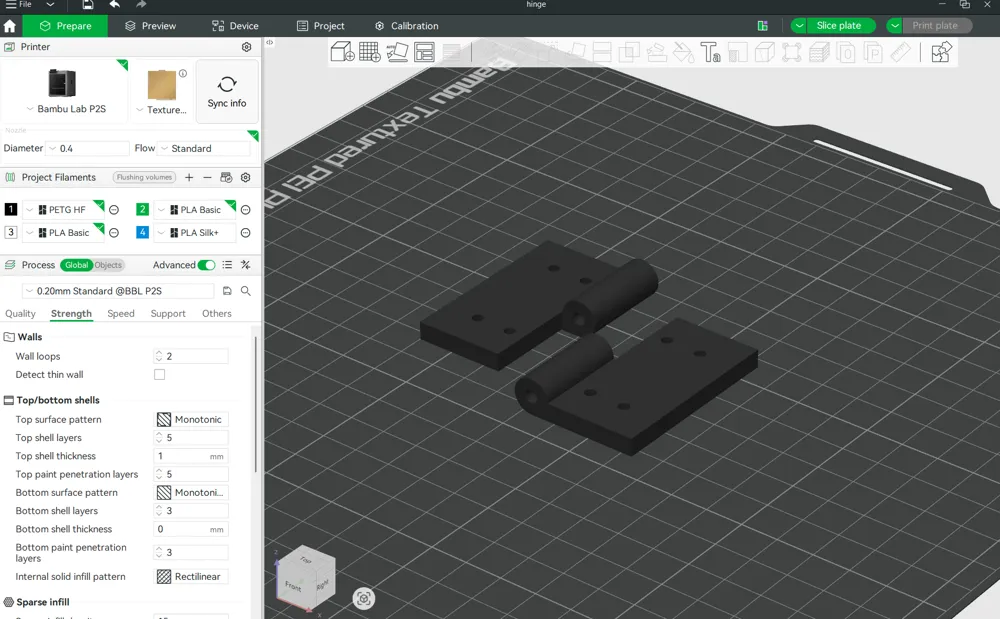Switch to the Preview tab
The image size is (1000, 619).
tap(151, 26)
